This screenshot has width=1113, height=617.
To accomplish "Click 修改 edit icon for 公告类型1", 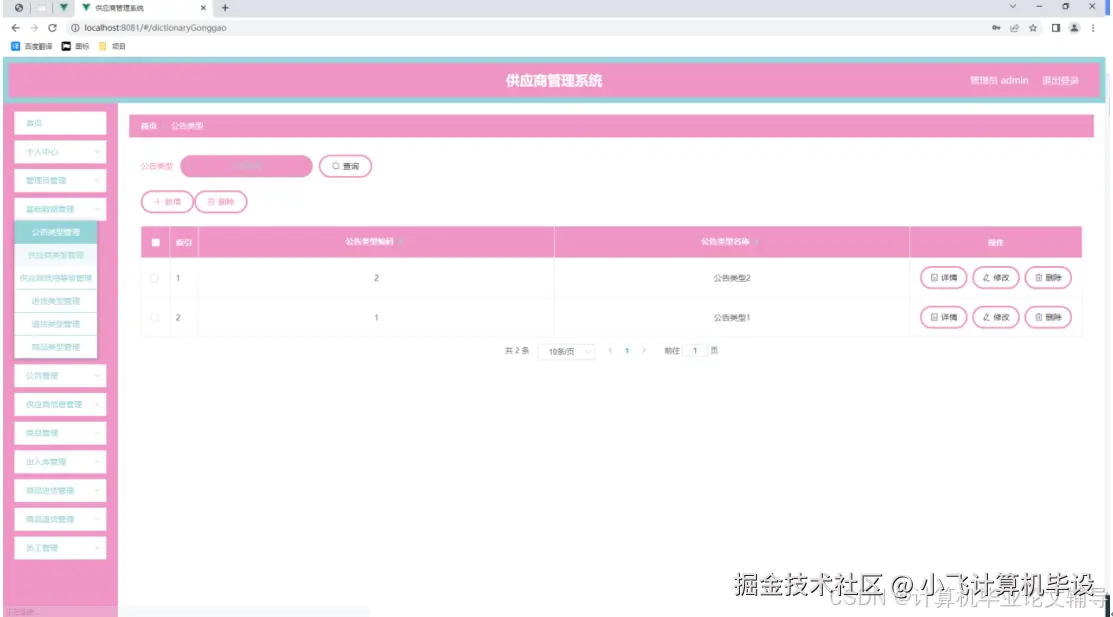I will (995, 317).
